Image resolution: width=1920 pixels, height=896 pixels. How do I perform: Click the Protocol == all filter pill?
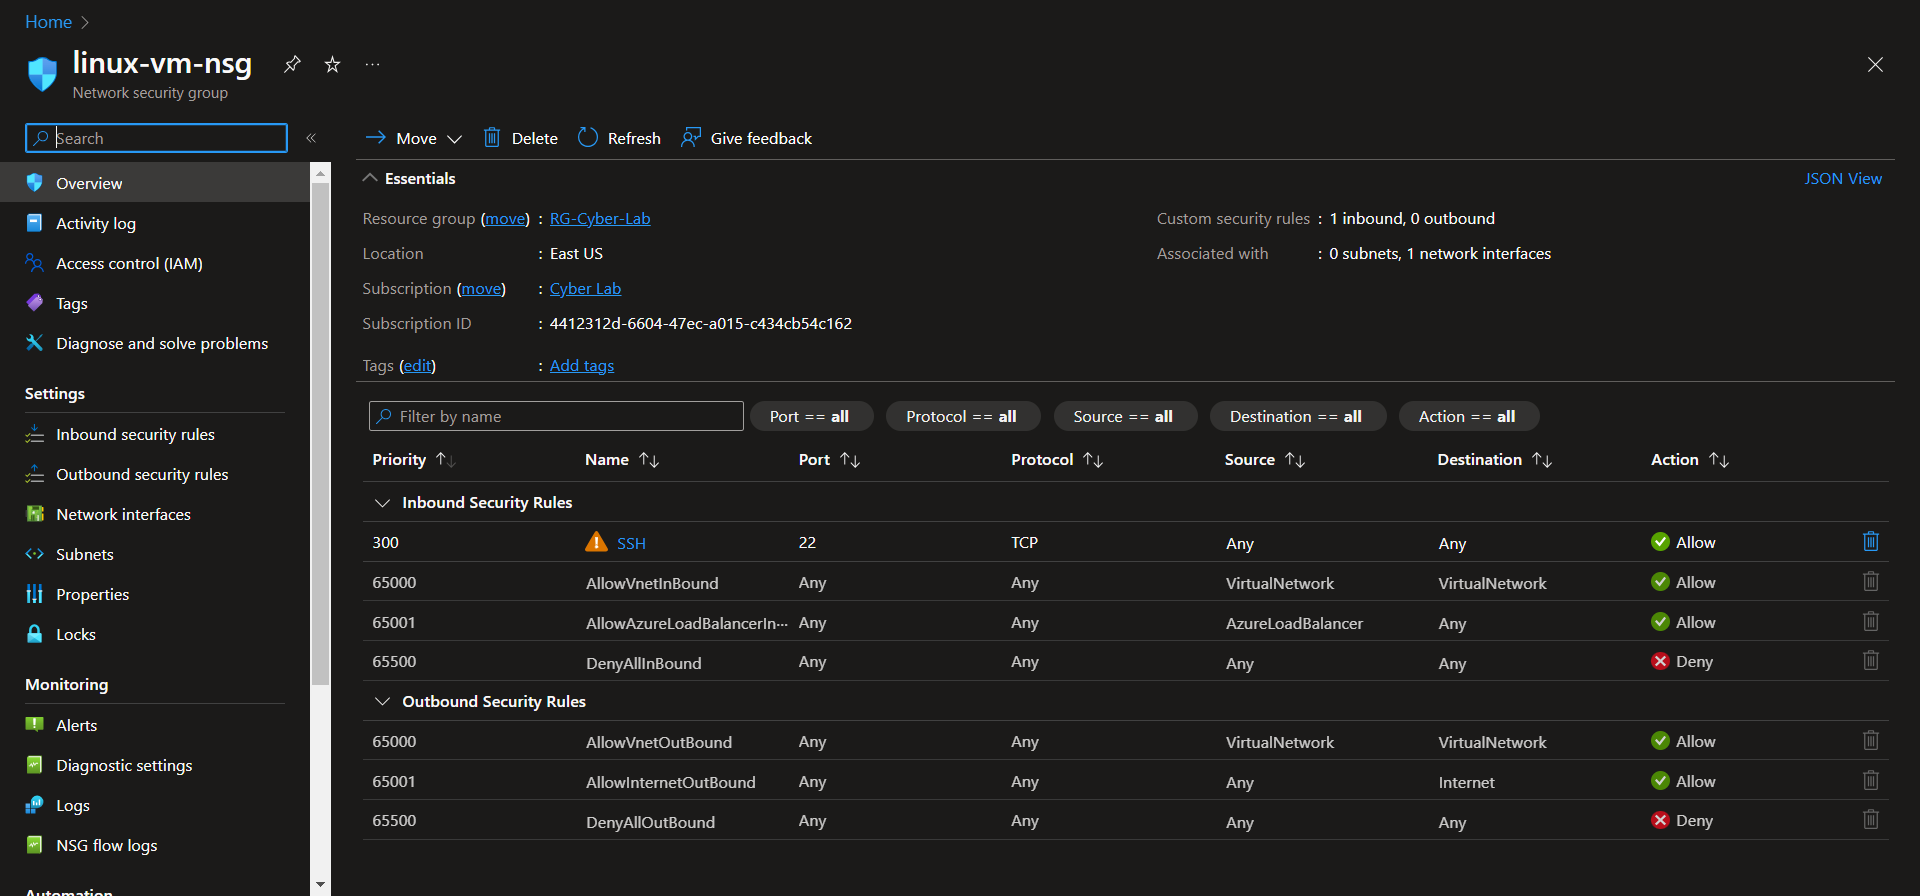pyautogui.click(x=961, y=416)
